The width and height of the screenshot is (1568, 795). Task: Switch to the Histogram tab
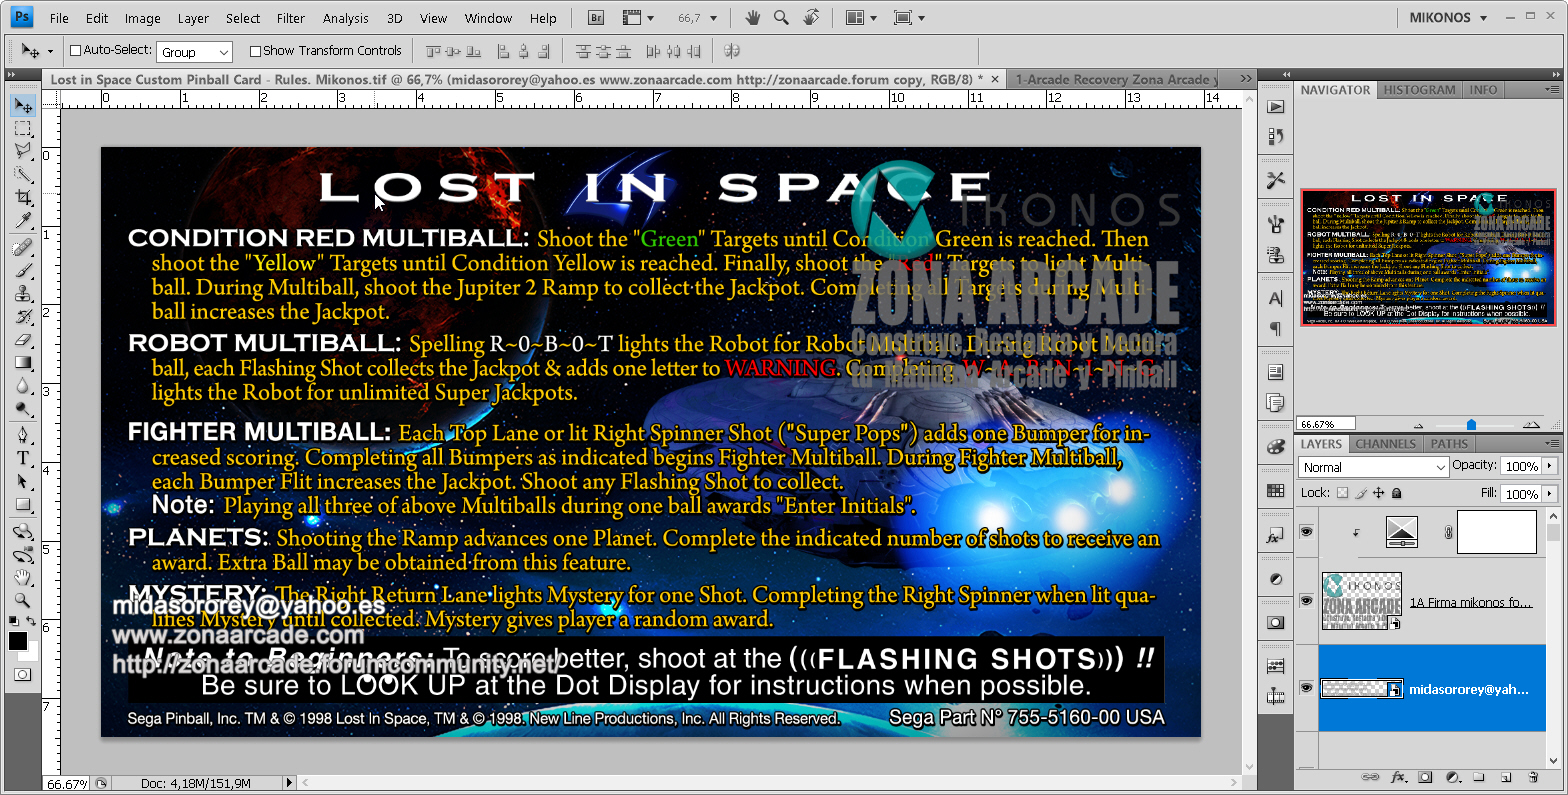(x=1419, y=90)
